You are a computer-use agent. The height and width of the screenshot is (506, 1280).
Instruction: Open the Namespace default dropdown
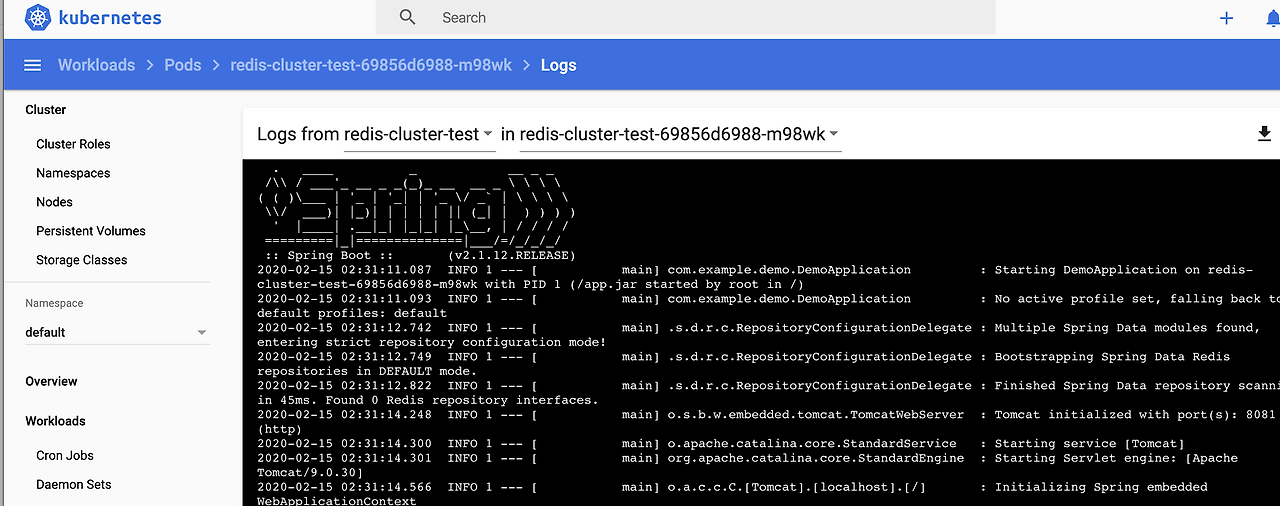point(116,332)
